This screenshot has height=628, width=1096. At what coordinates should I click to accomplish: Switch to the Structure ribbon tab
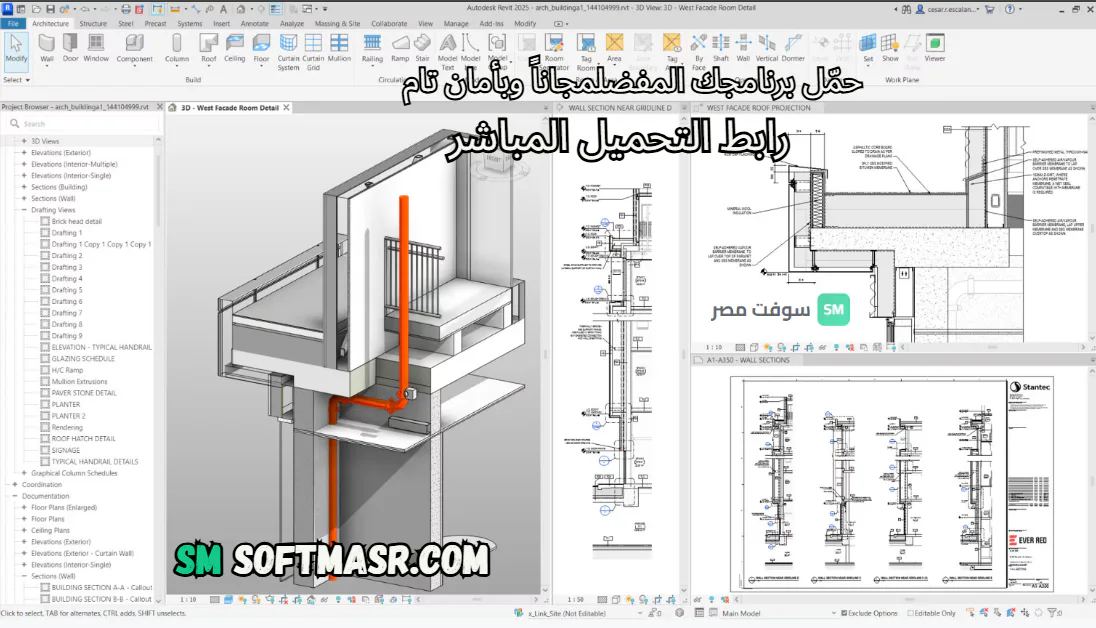point(93,23)
